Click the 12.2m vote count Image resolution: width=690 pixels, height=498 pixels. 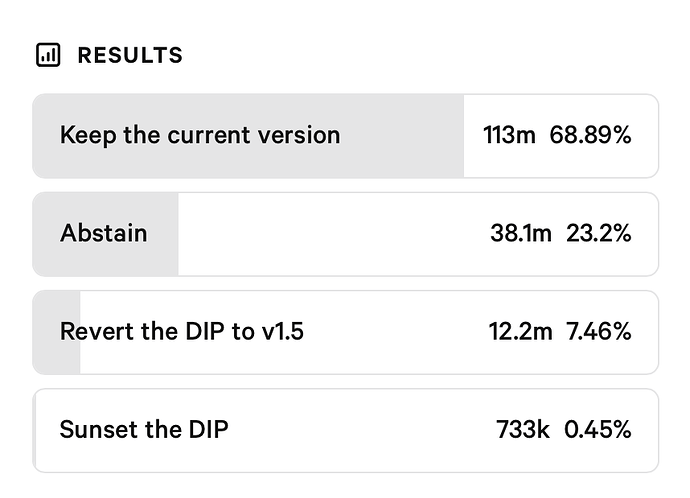click(x=520, y=331)
